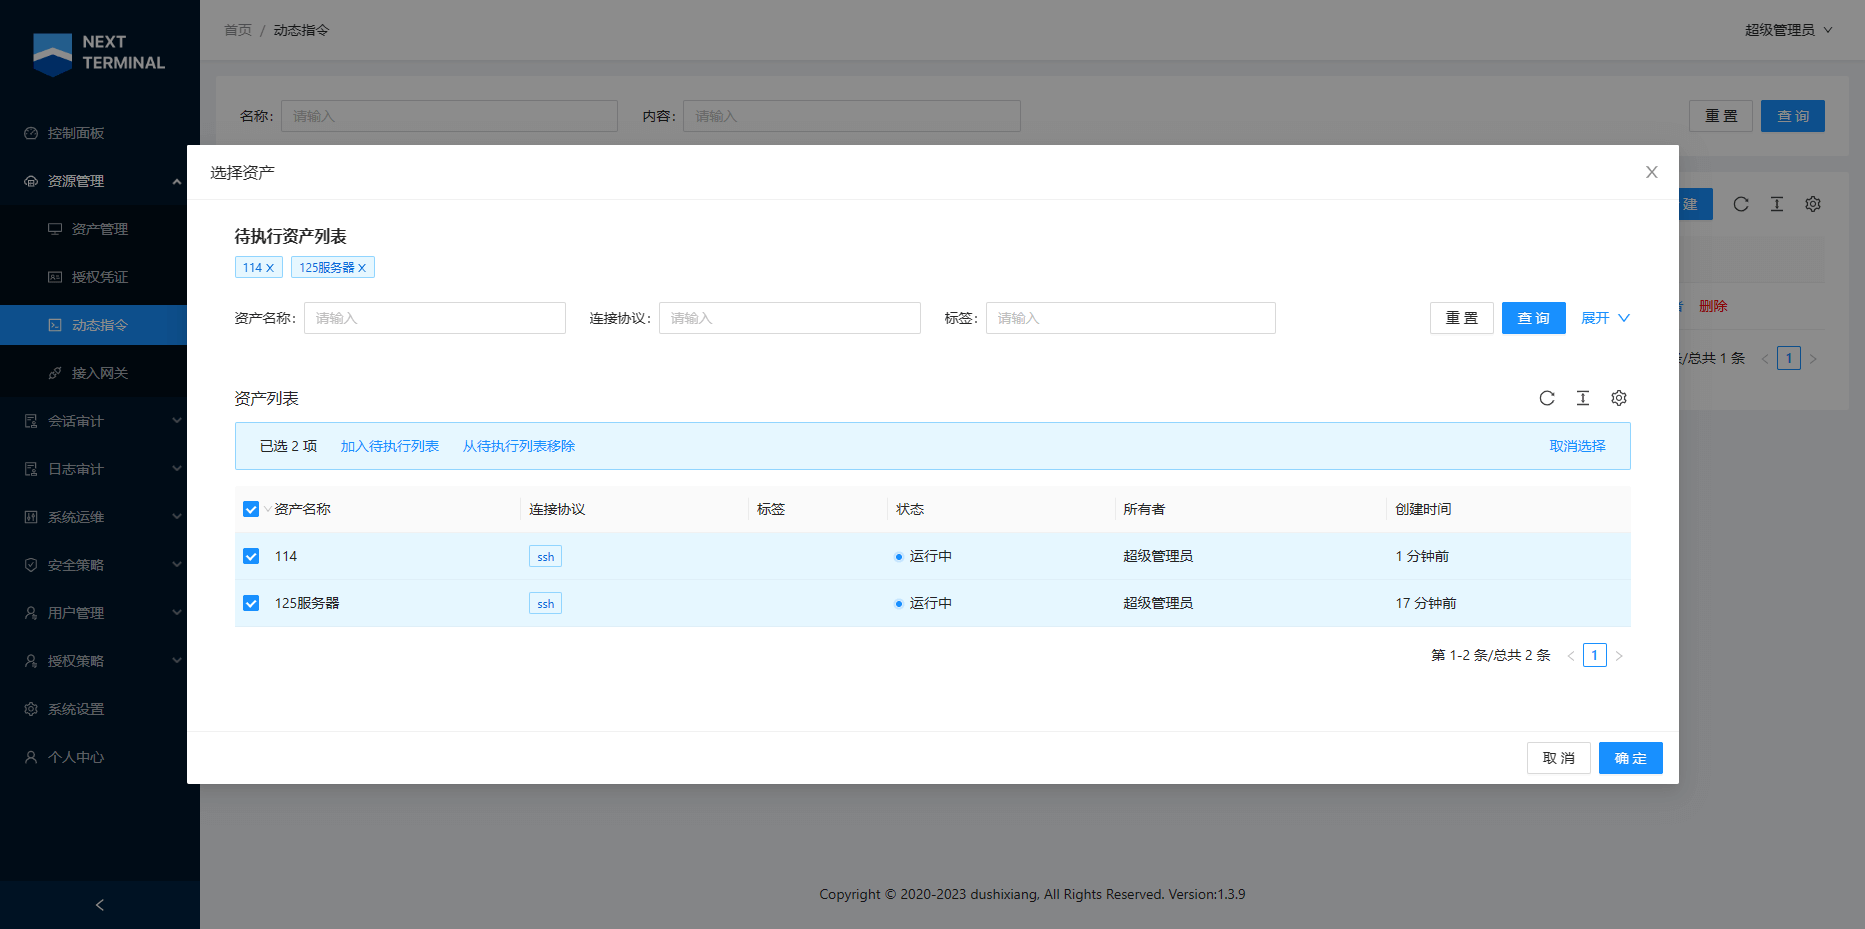Close the 选择资产 dialog with X
The height and width of the screenshot is (929, 1865).
coord(1652,172)
